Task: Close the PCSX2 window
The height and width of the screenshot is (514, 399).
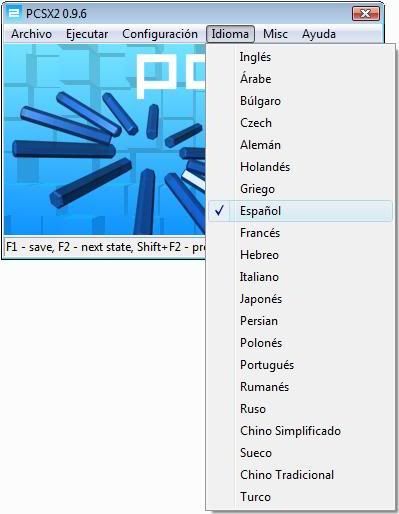Action: point(366,14)
